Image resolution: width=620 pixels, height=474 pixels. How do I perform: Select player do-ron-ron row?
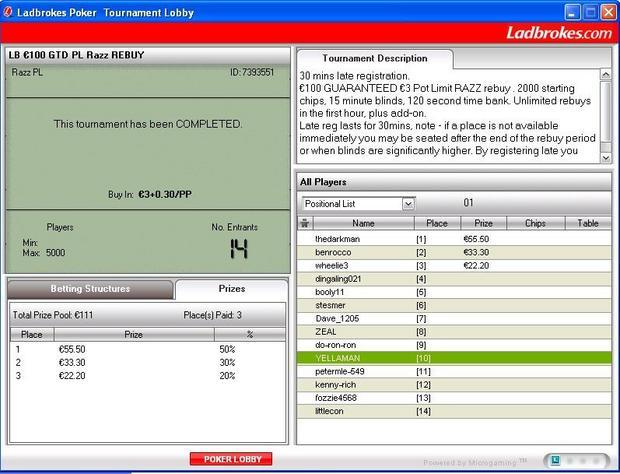pos(454,345)
